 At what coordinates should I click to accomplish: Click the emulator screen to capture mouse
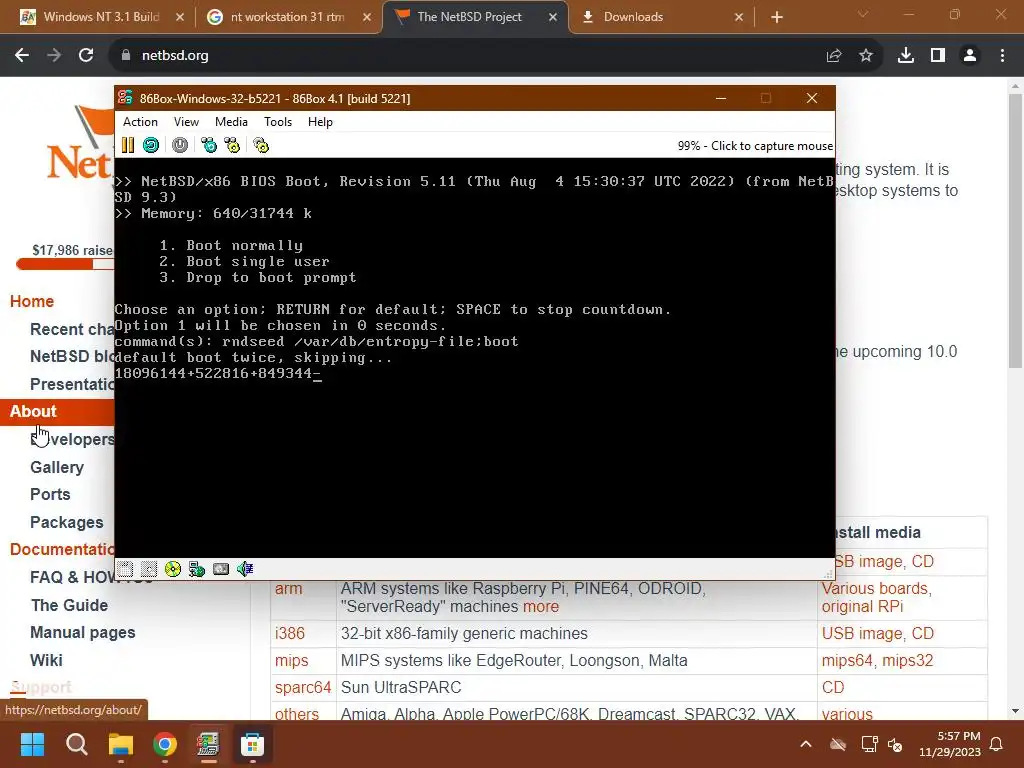[x=475, y=358]
